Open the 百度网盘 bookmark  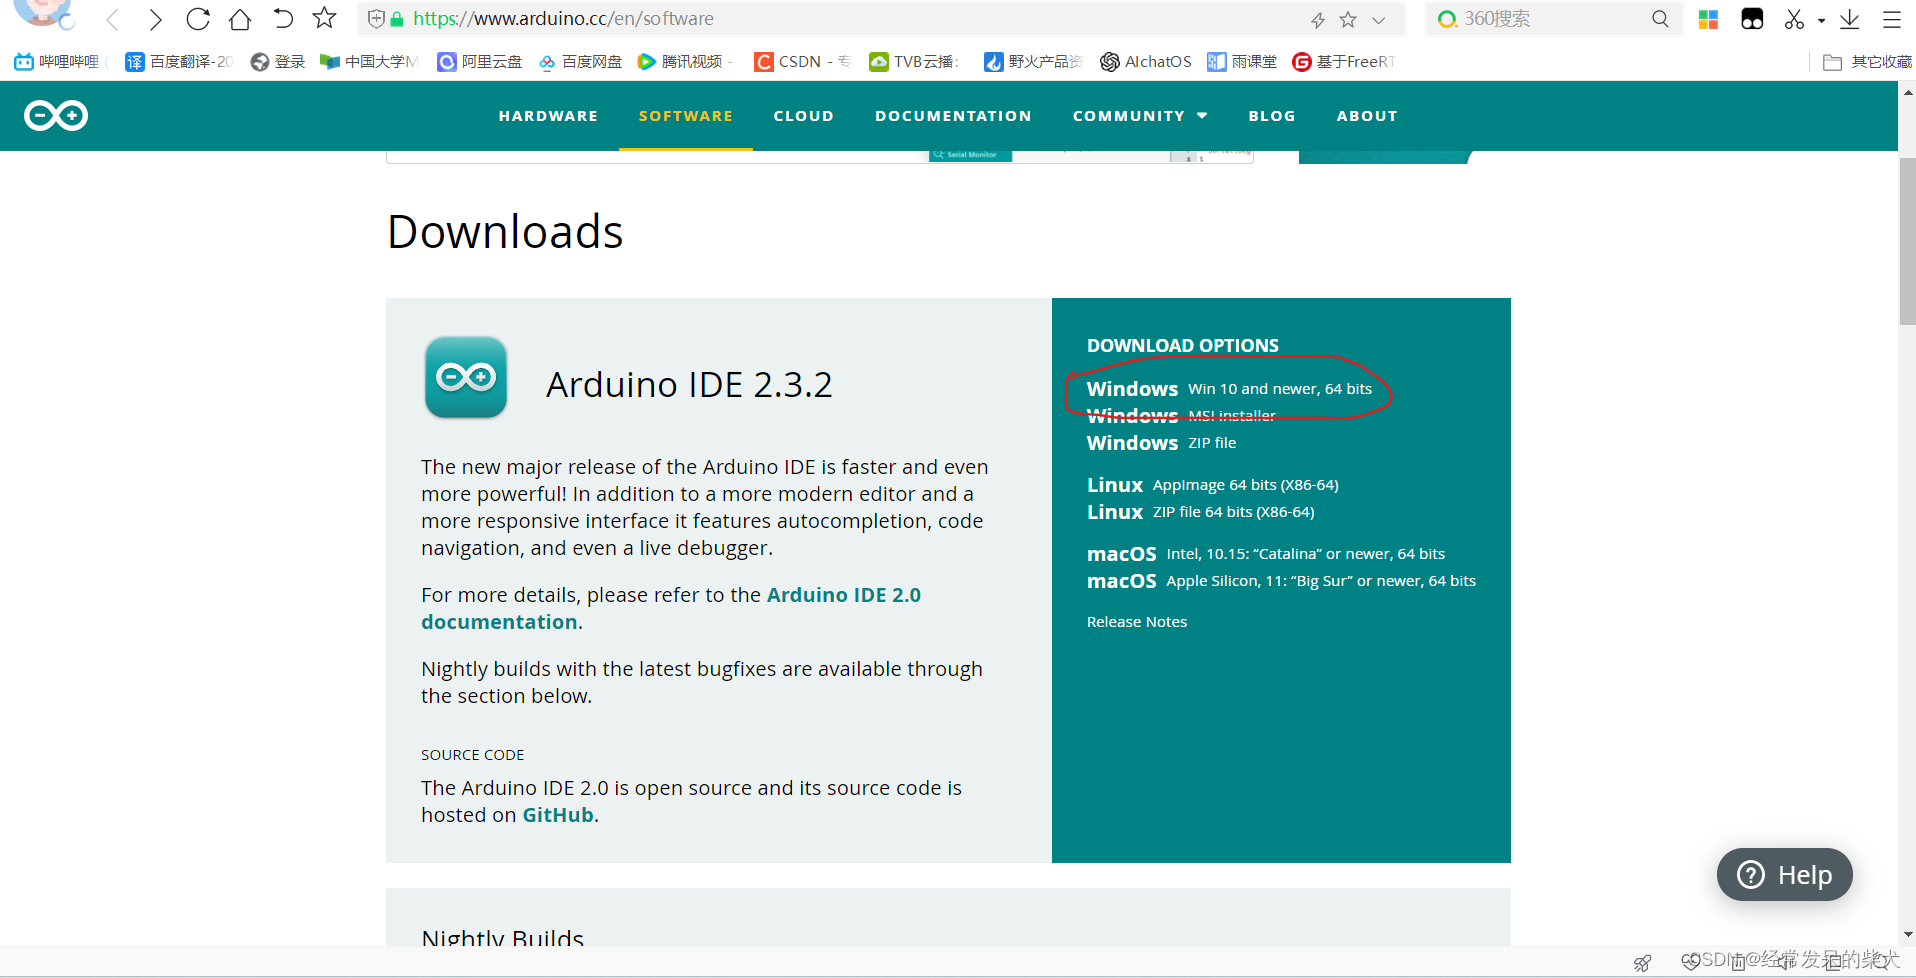pos(580,62)
